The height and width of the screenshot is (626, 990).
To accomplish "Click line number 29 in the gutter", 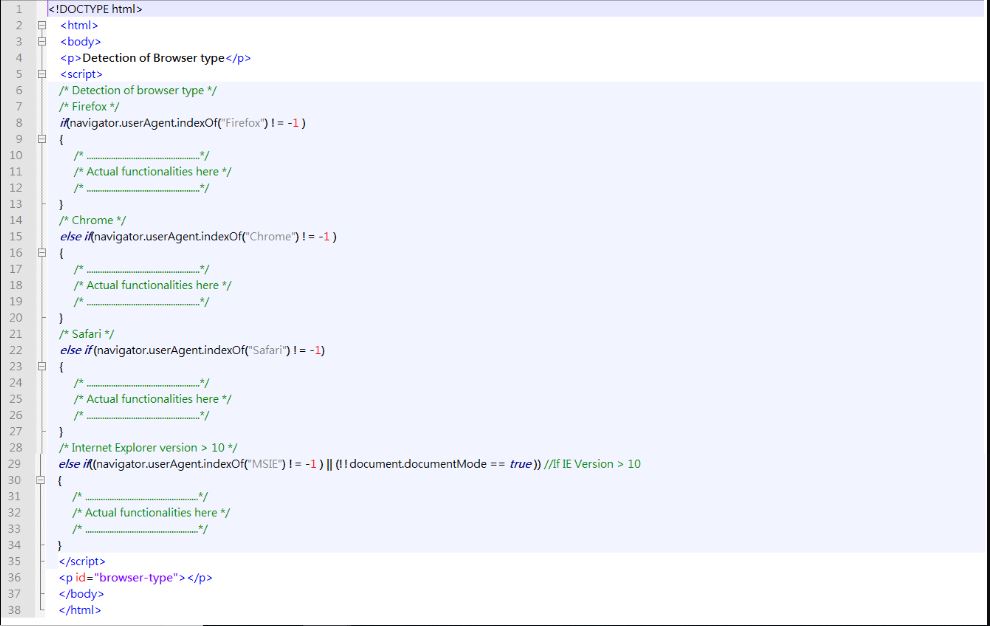I will [x=16, y=464].
